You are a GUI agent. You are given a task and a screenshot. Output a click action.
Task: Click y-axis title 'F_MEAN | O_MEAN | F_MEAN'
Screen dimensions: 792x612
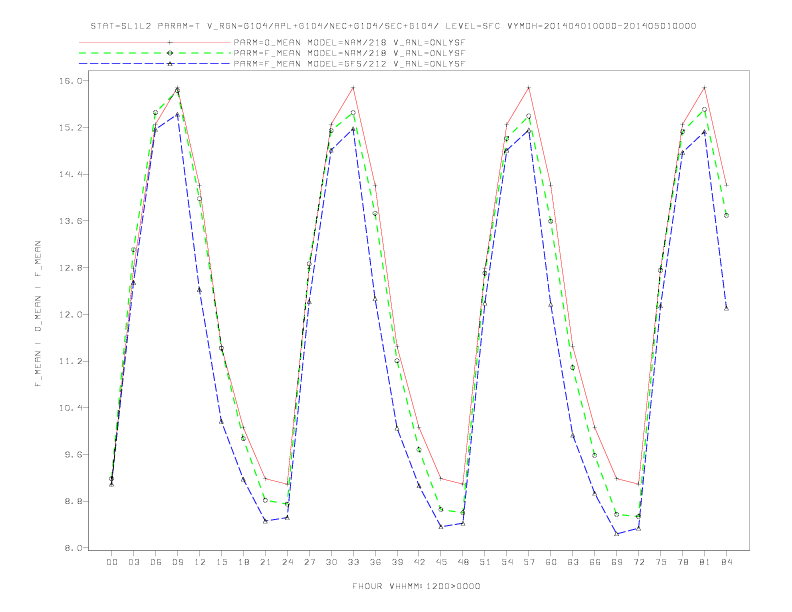click(38, 314)
